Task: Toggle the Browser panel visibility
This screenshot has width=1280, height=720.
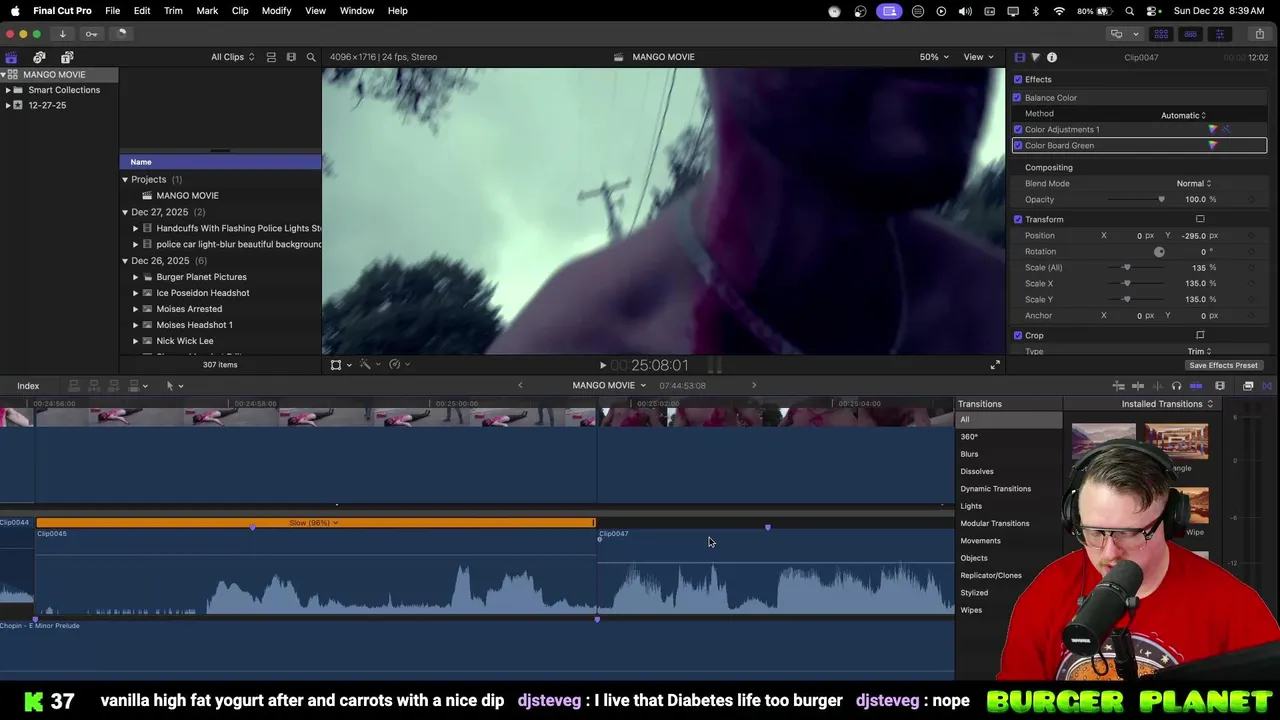Action: (1162, 34)
